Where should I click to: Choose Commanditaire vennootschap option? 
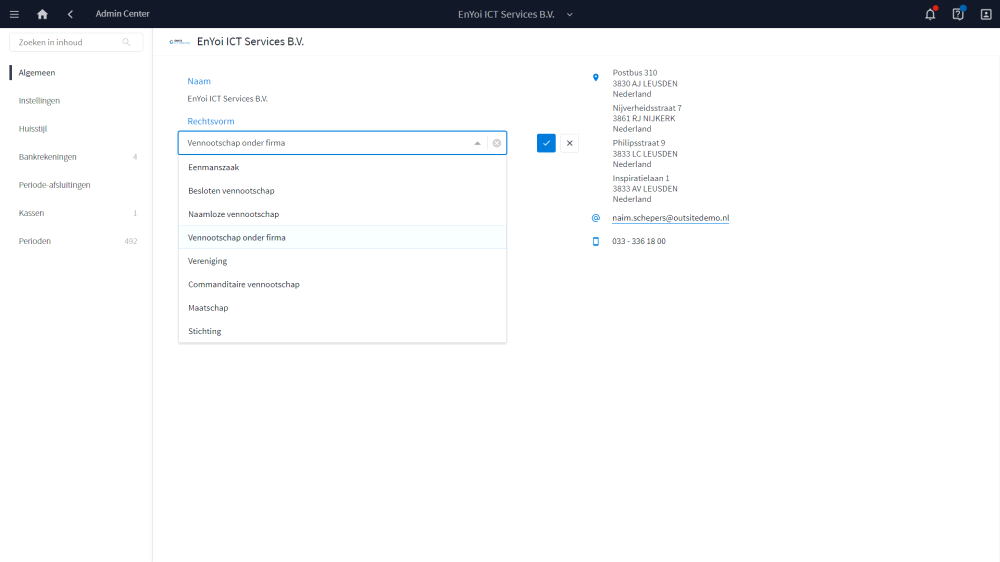[342, 285]
